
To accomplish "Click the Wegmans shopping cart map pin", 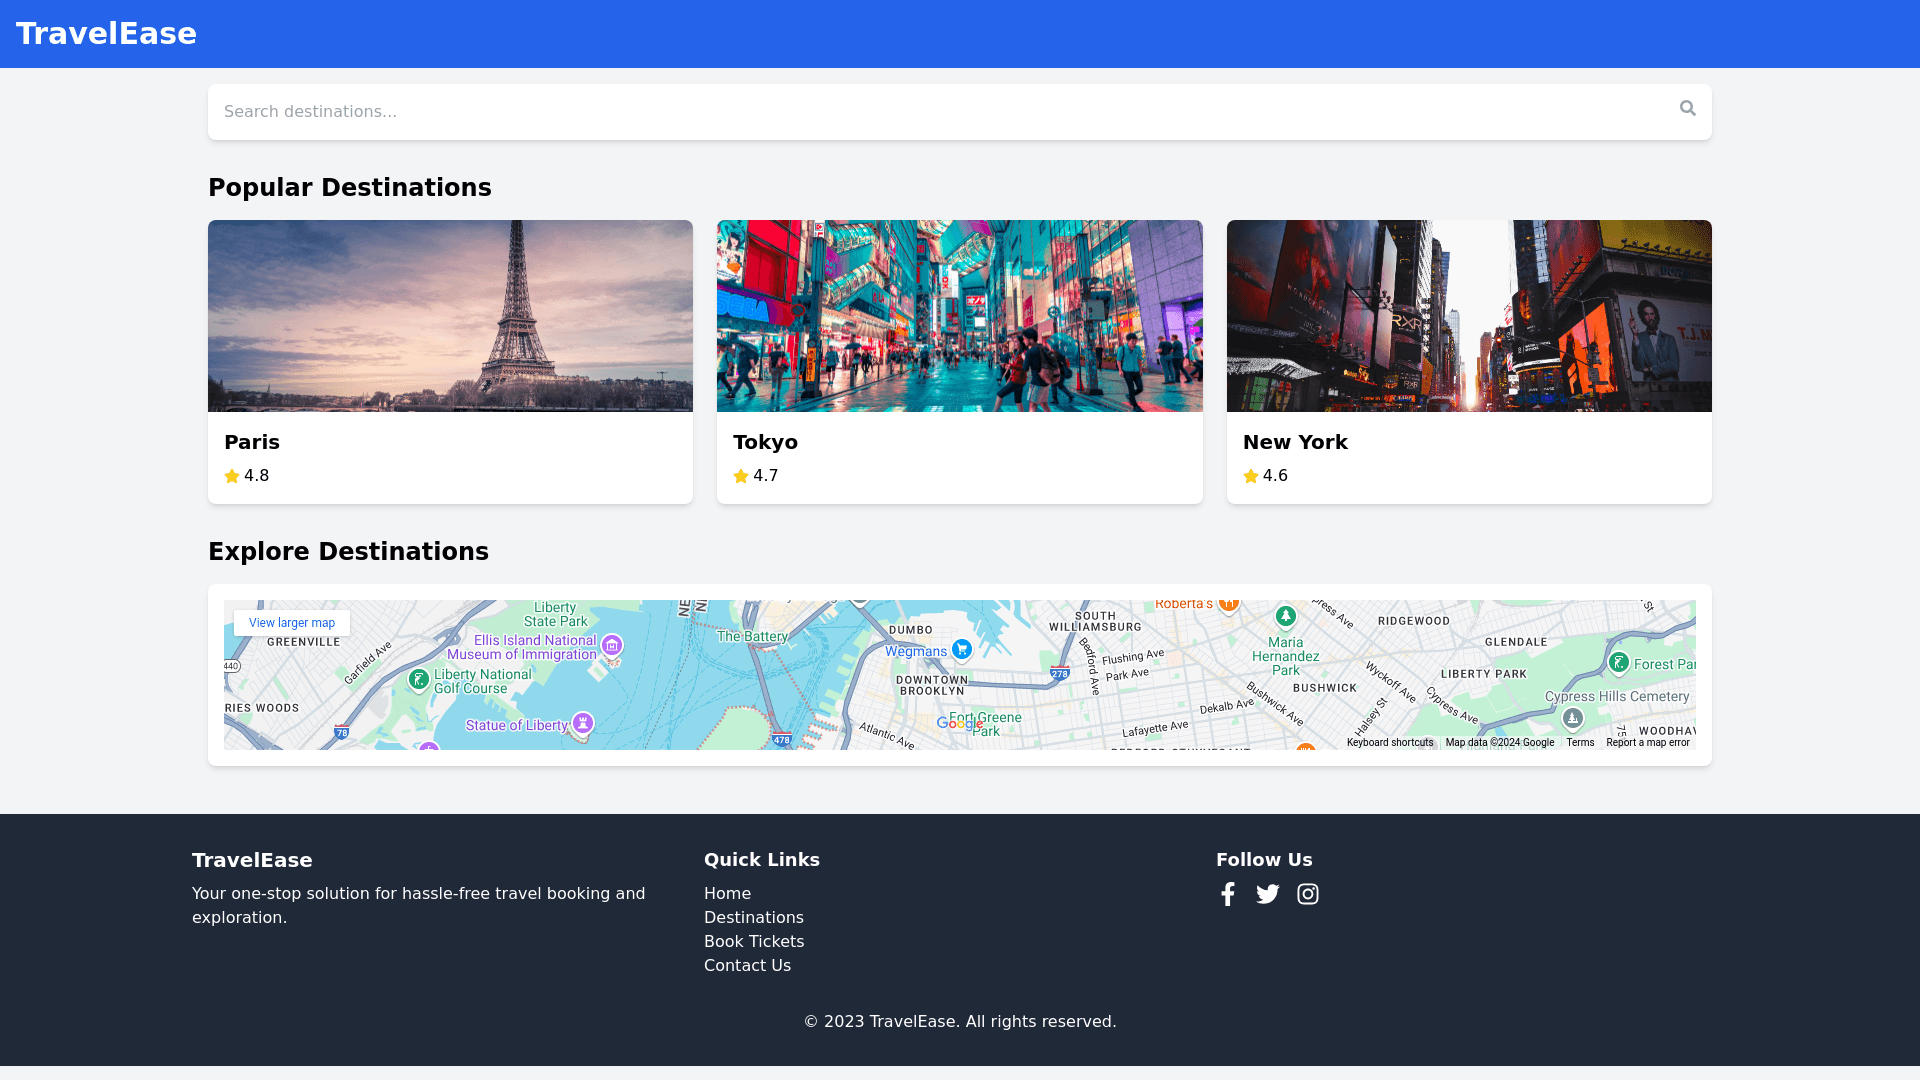I will (x=961, y=649).
